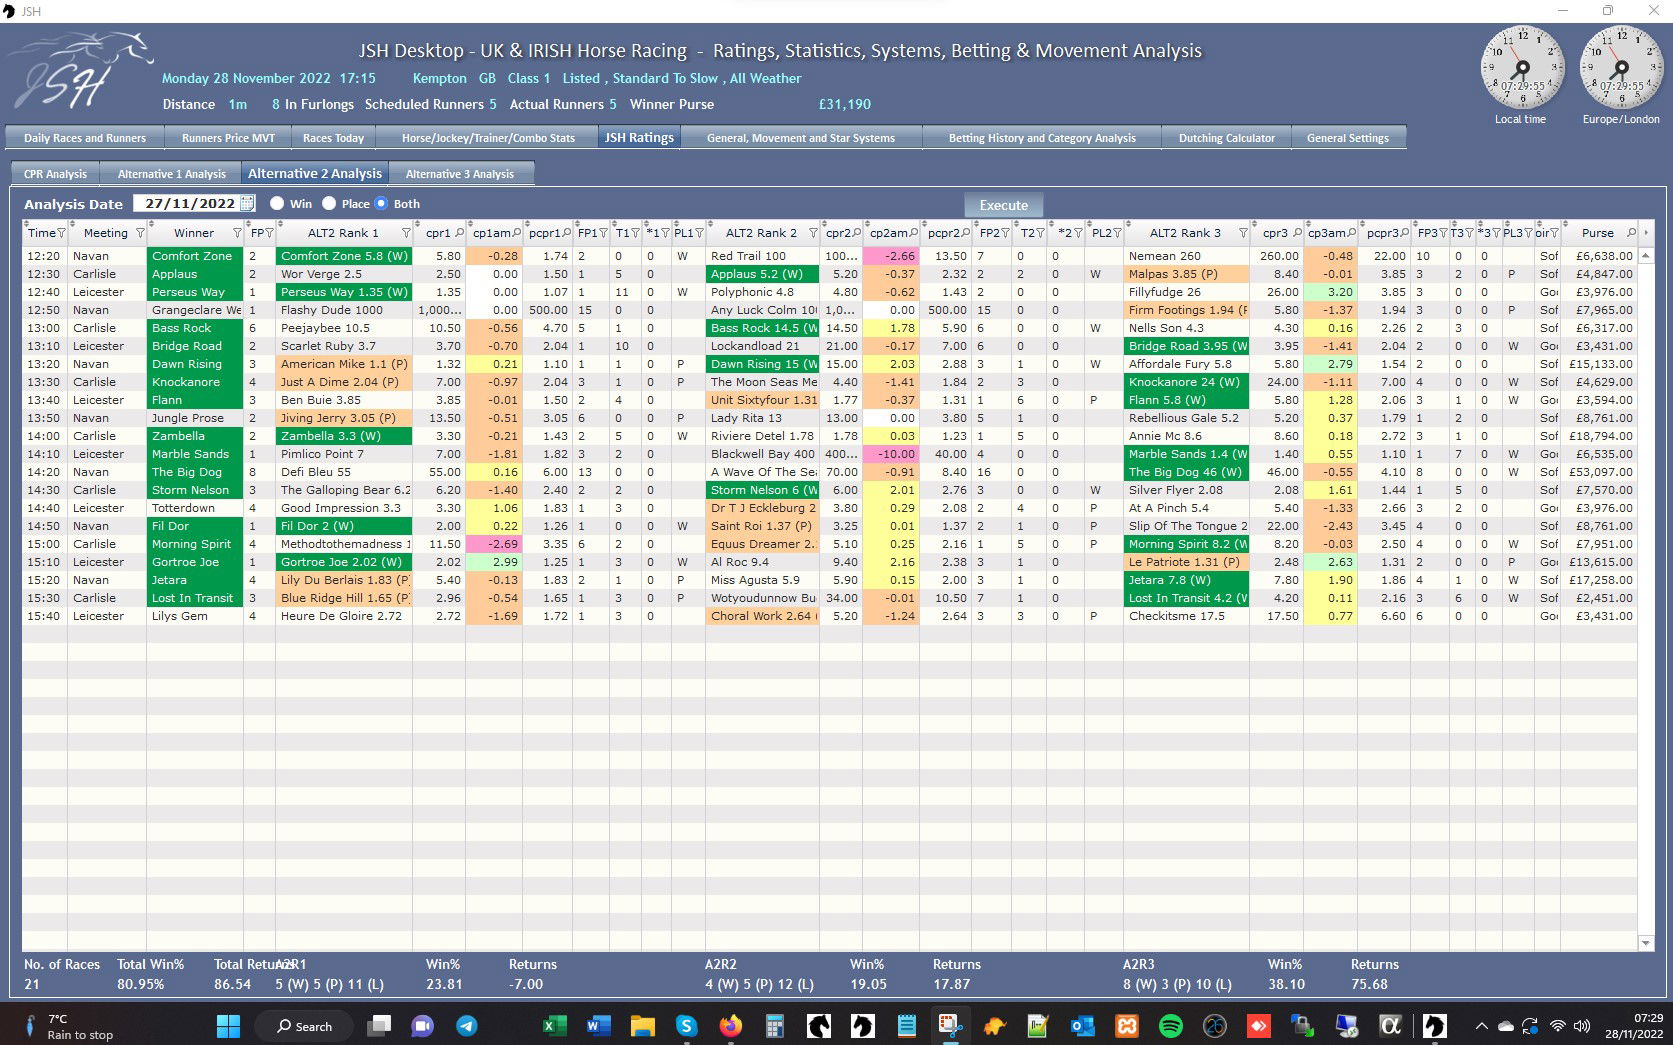Select the Alternative 3 Analysis sub-tab
The image size is (1673, 1045).
pyautogui.click(x=460, y=174)
